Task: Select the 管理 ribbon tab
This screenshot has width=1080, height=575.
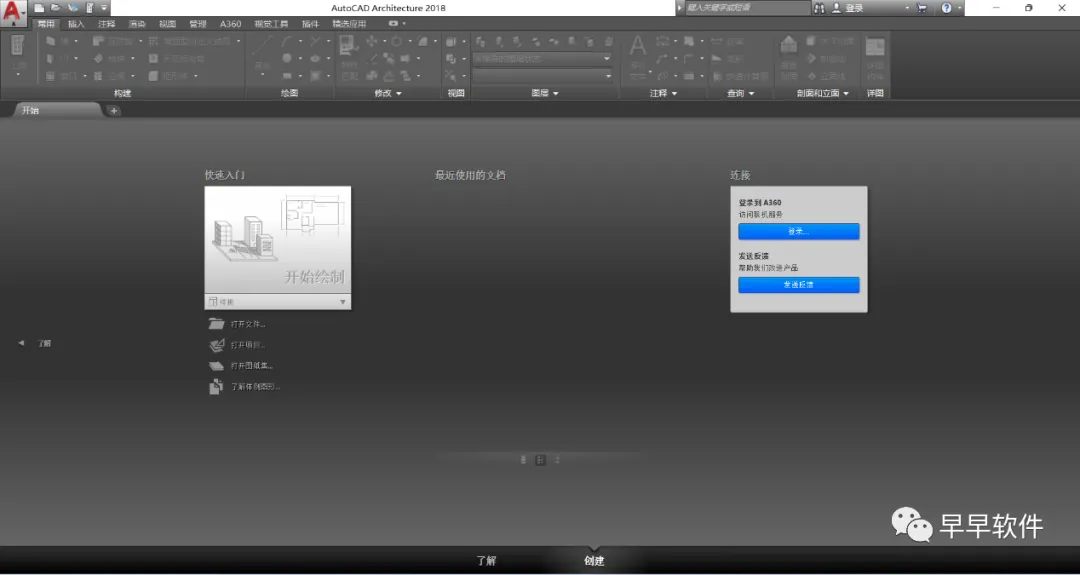Action: tap(198, 24)
